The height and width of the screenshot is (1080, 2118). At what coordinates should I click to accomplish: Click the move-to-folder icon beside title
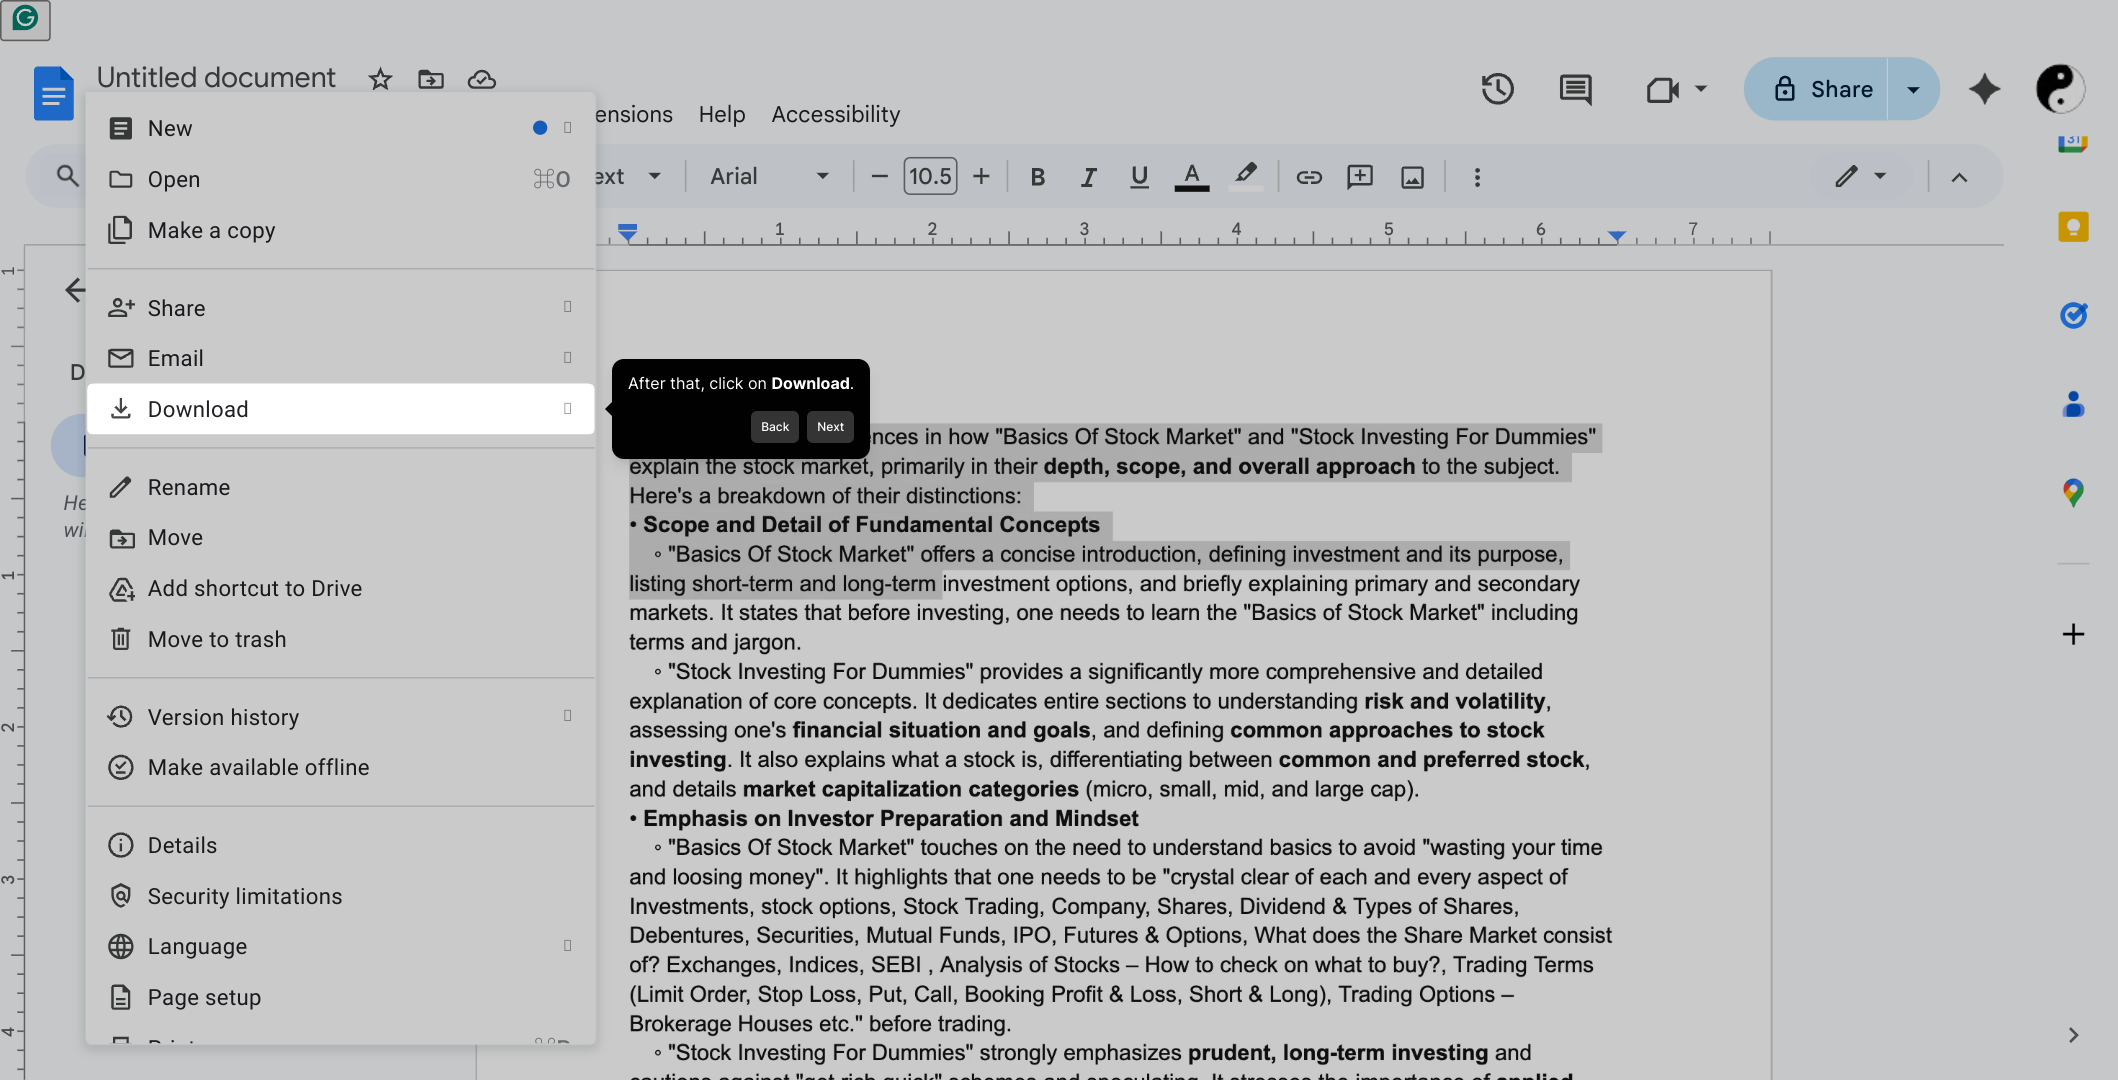[431, 79]
